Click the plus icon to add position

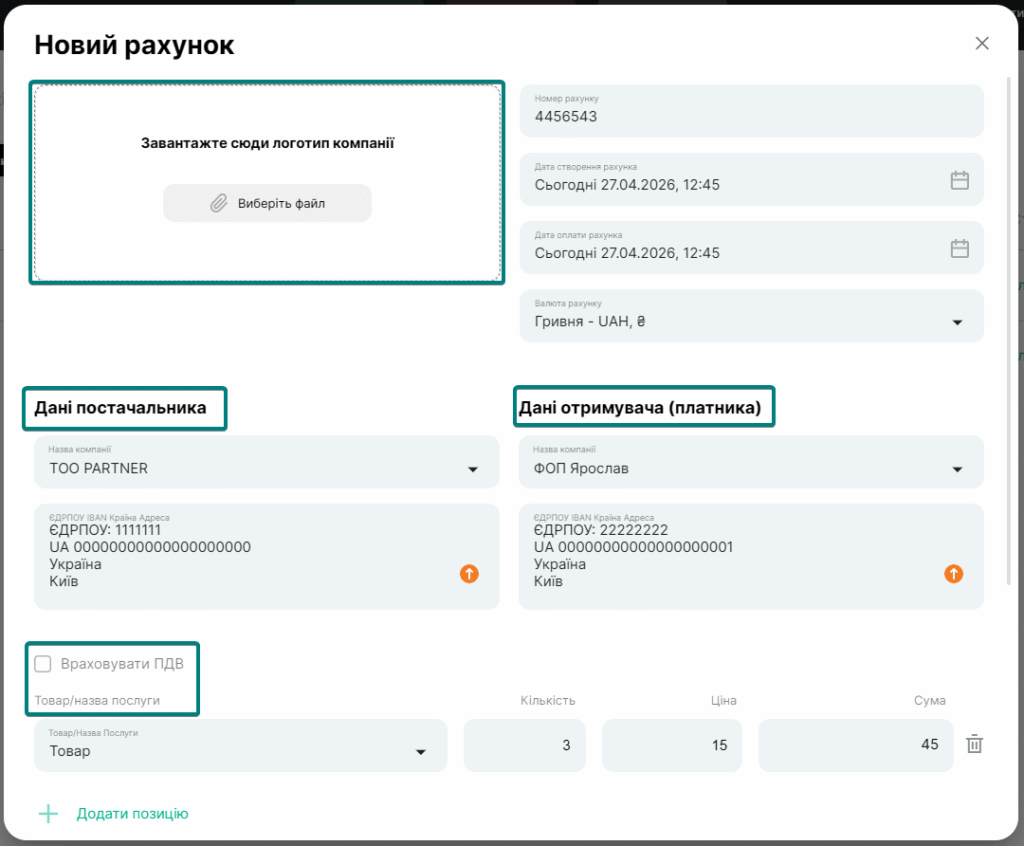(x=48, y=814)
